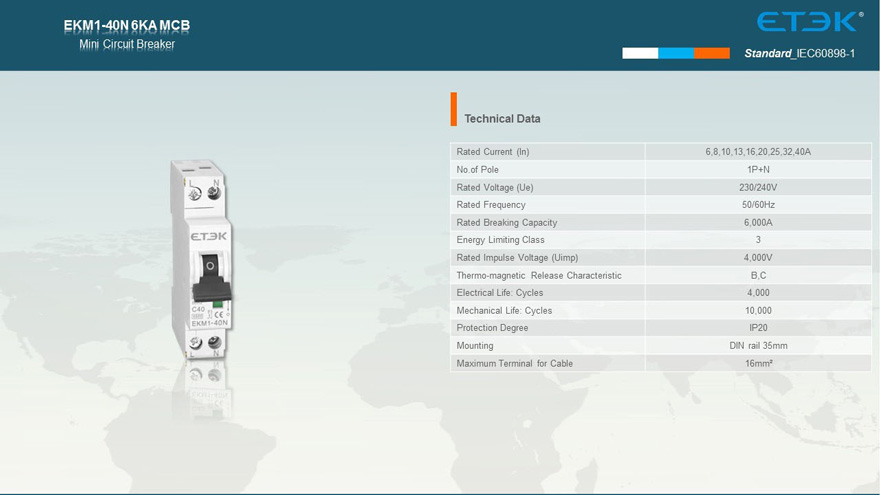Click the 6,000A value cell
Viewport: 880px width, 495px height.
point(758,222)
